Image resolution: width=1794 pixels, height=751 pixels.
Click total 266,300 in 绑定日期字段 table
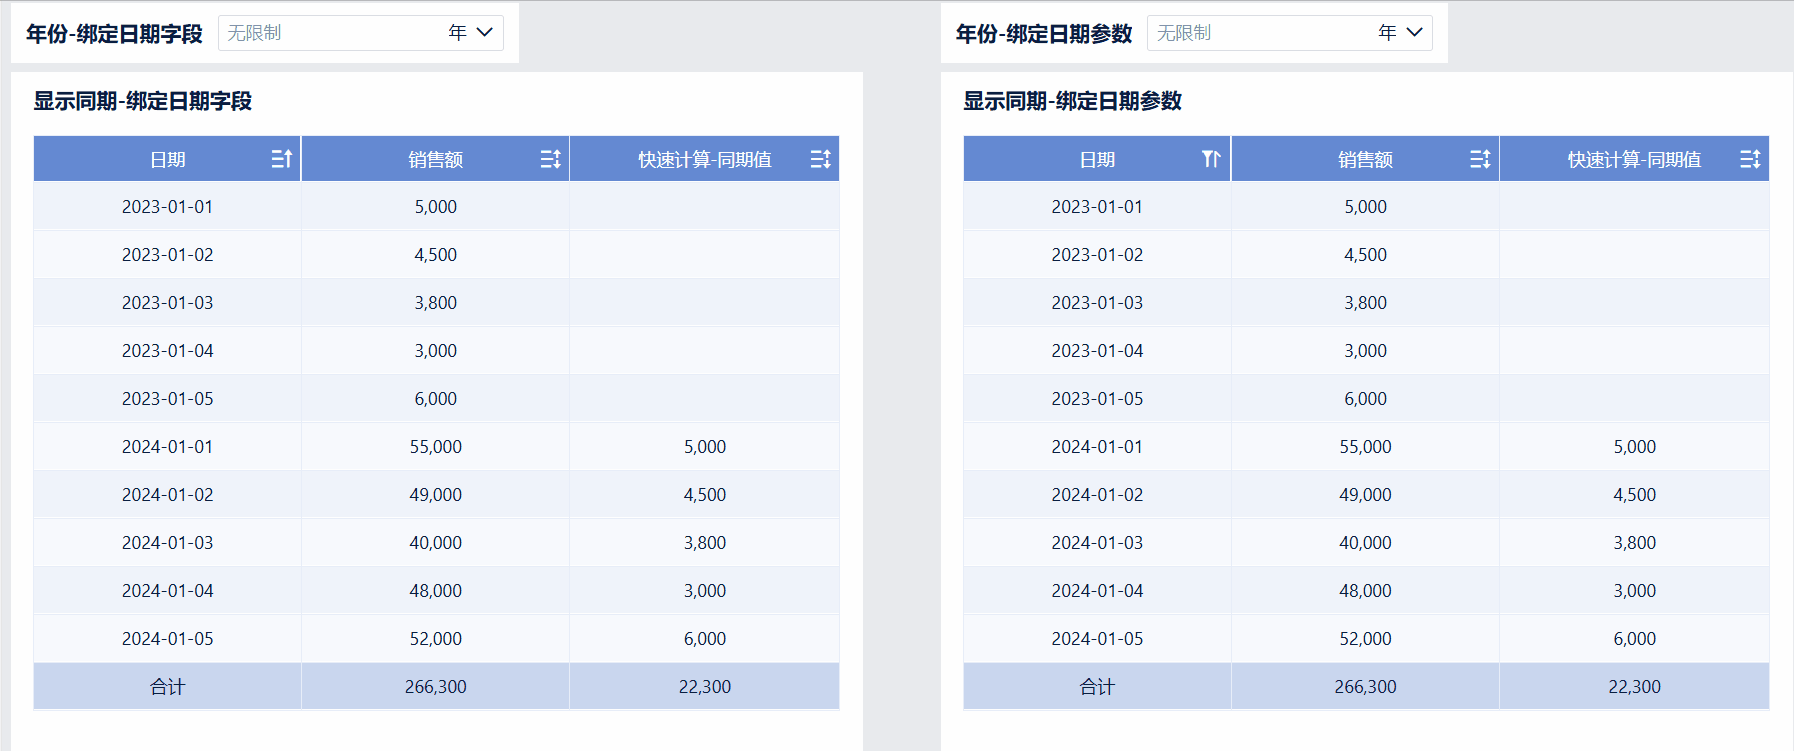coord(436,687)
